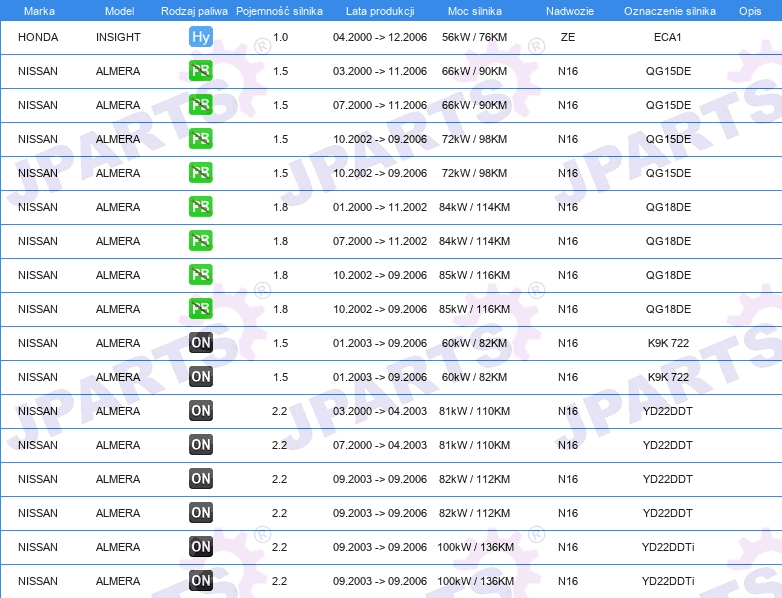Select QG15DE in the 03.2000 -> 11.2006 row

coord(668,71)
